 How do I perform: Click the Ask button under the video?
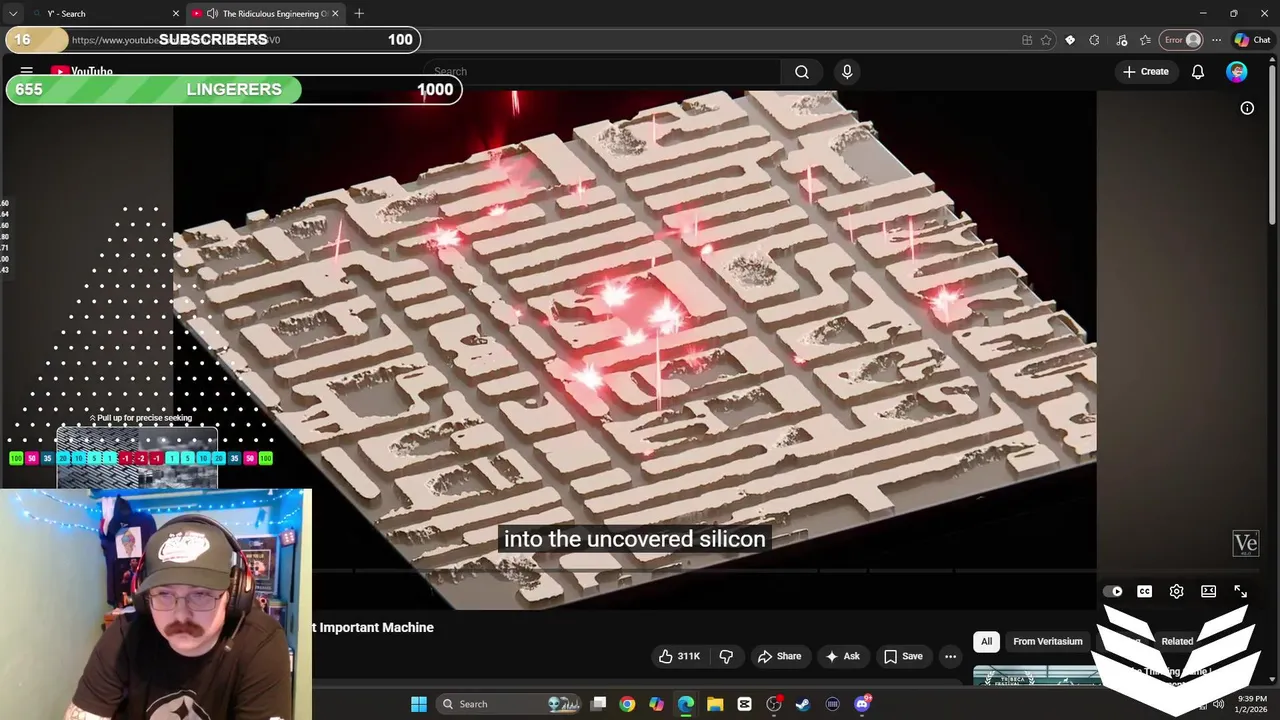[842, 656]
